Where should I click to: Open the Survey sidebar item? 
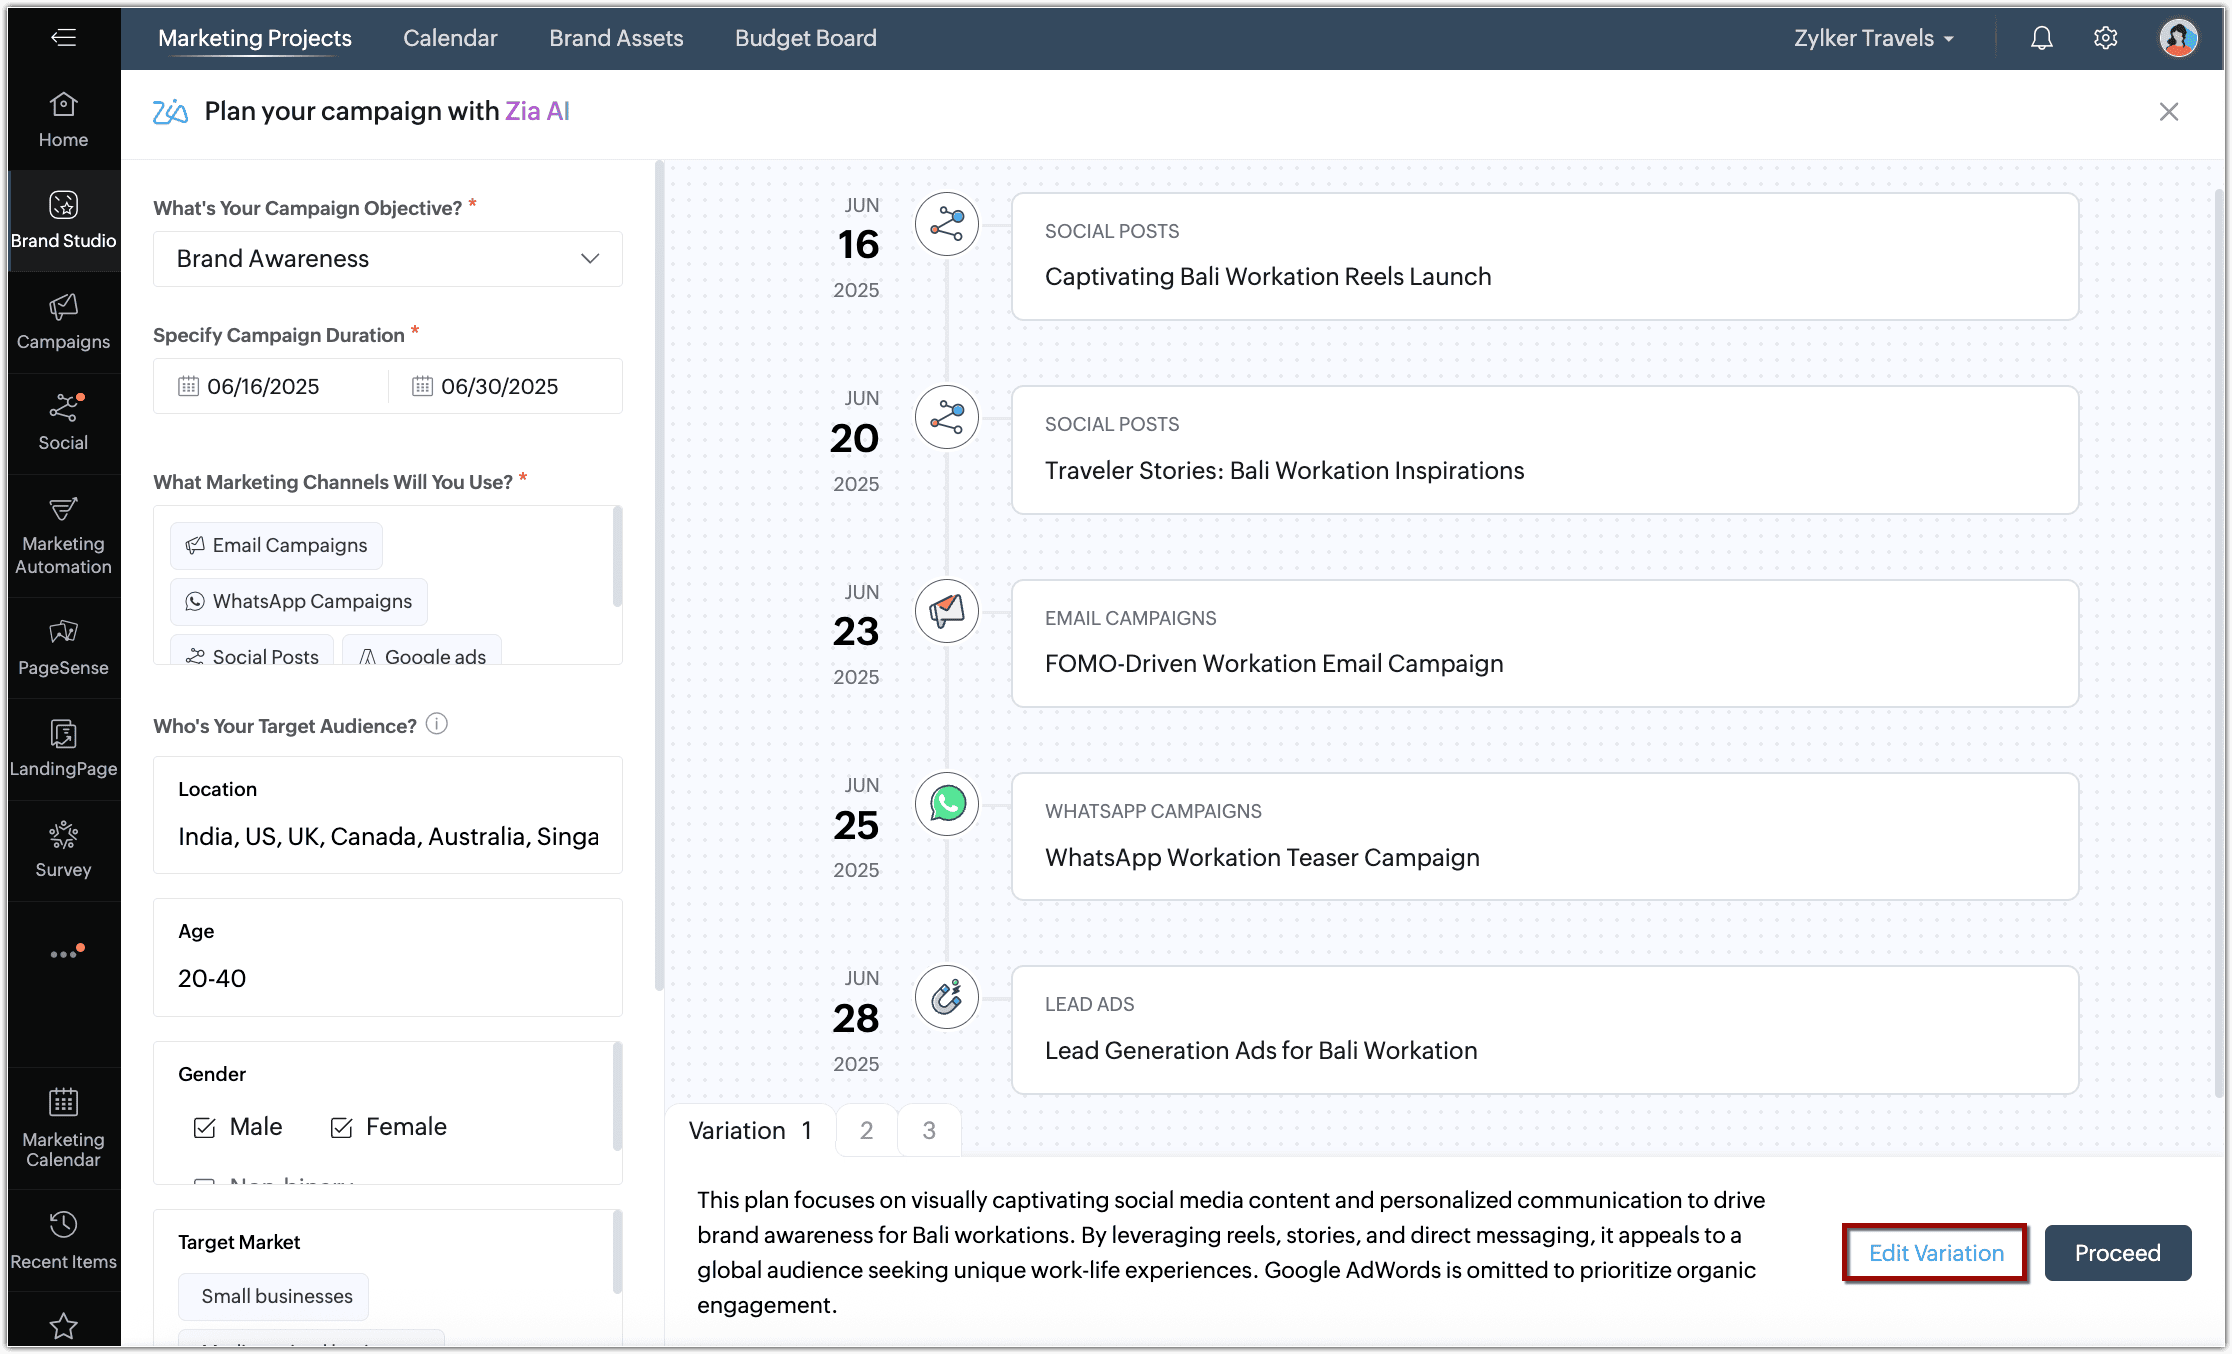pyautogui.click(x=63, y=848)
